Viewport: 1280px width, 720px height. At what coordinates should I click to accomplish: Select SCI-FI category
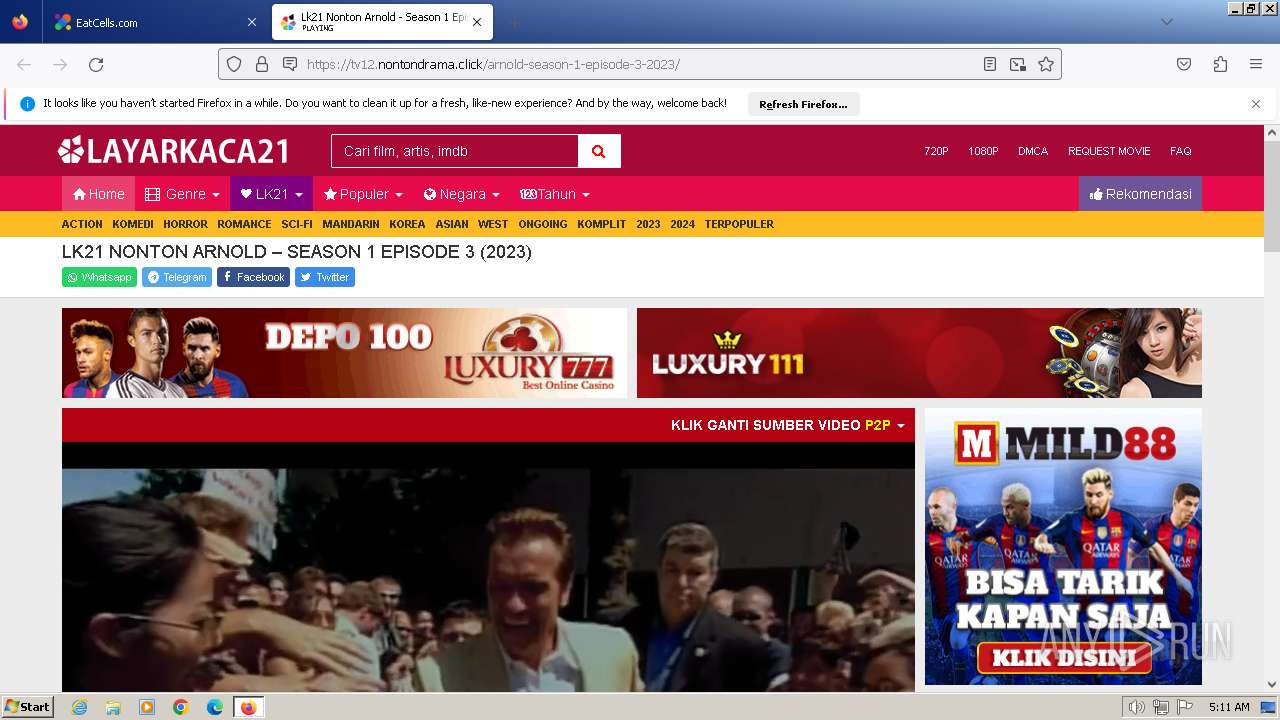pyautogui.click(x=297, y=224)
